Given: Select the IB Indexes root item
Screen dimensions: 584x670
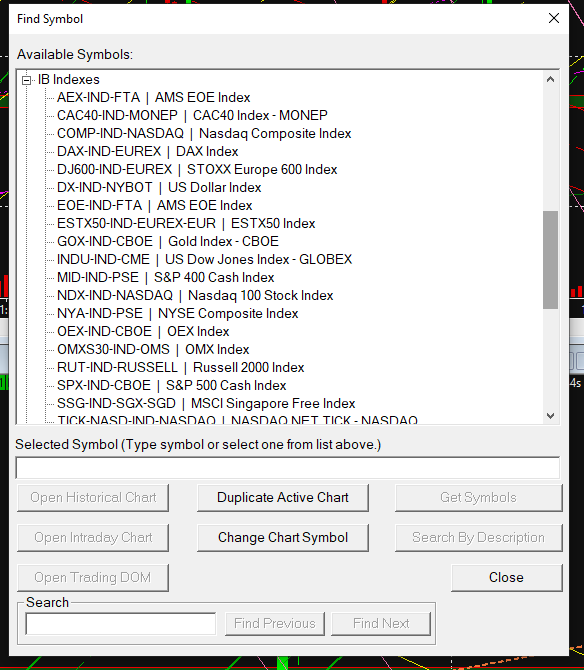Looking at the screenshot, I should click(x=68, y=79).
